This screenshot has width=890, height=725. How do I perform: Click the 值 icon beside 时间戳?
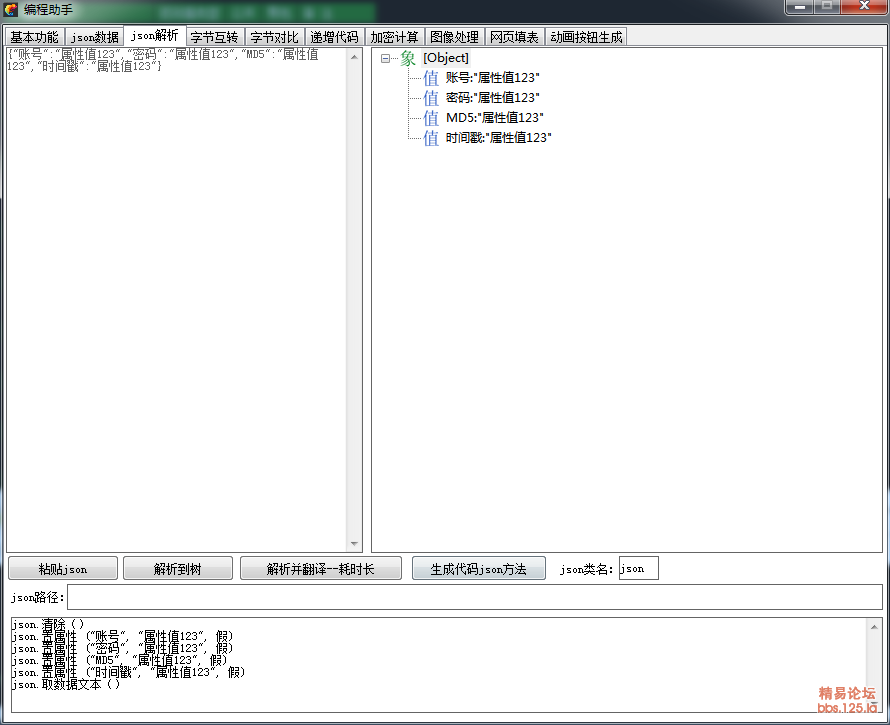pyautogui.click(x=431, y=138)
